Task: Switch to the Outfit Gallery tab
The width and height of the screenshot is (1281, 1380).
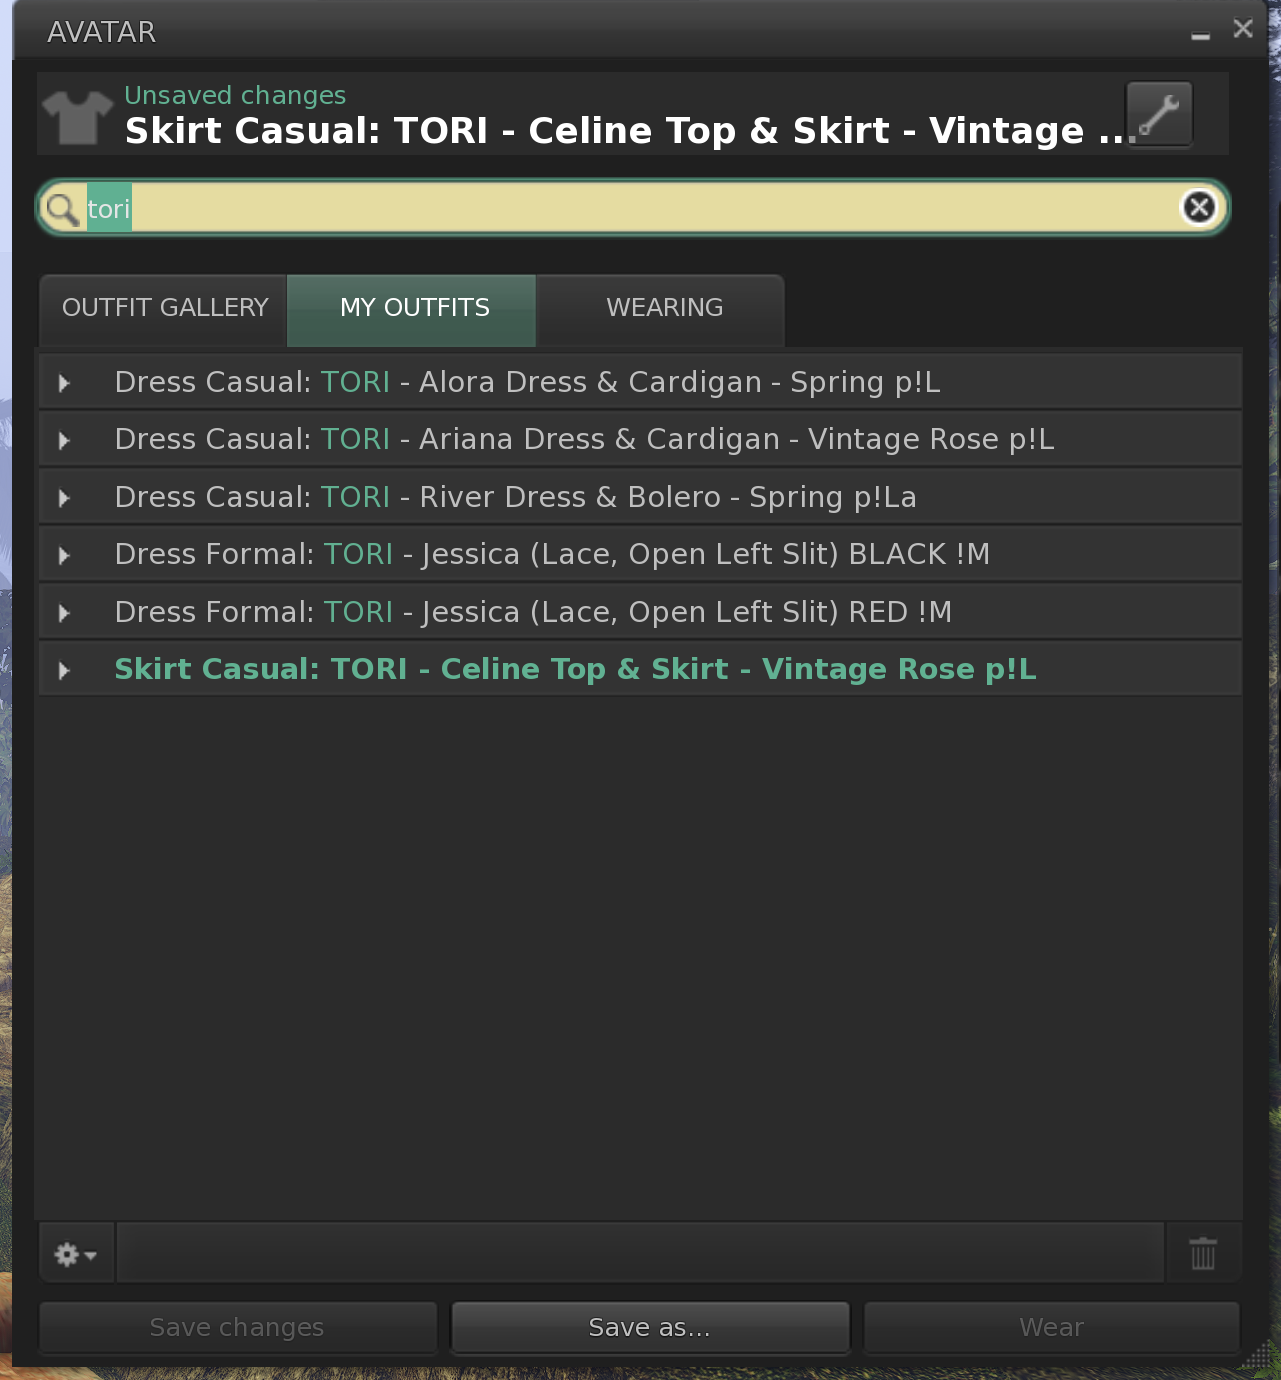Action: [164, 309]
